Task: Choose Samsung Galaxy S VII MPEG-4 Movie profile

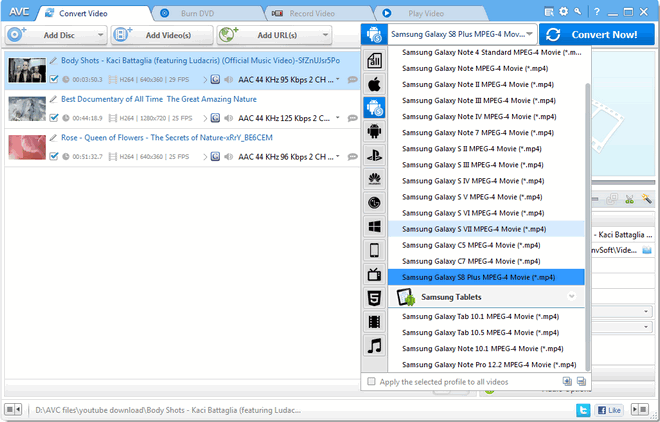Action: 486,229
